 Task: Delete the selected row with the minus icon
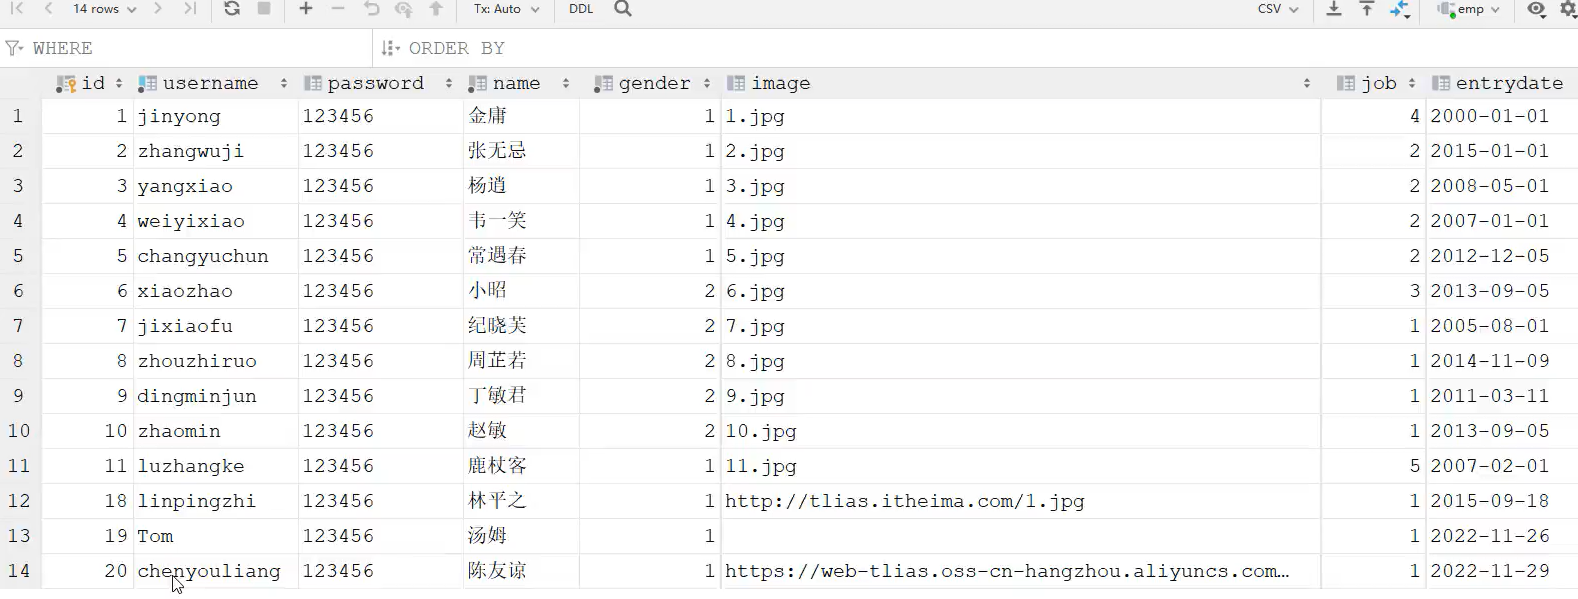[x=338, y=9]
